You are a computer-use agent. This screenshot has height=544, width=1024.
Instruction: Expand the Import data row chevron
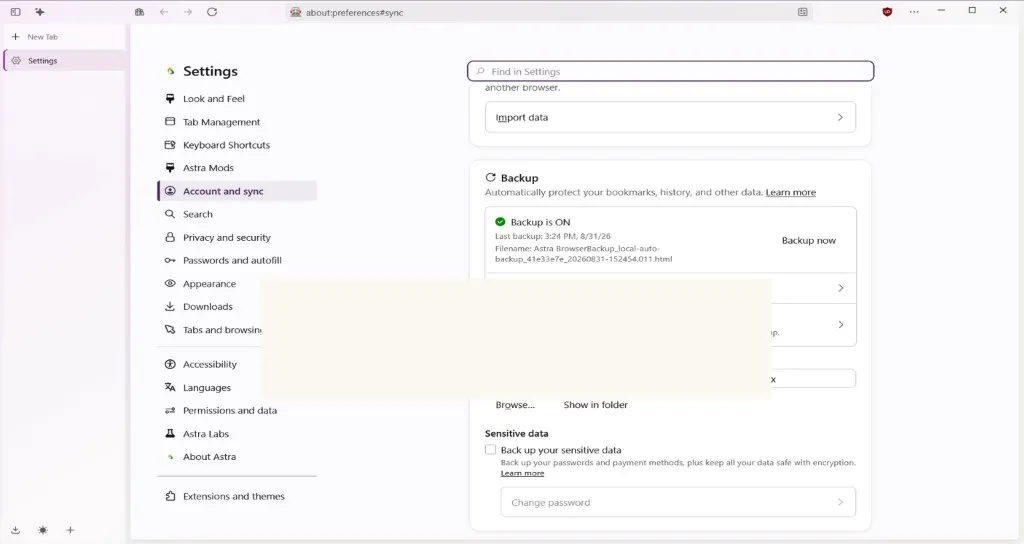840,118
